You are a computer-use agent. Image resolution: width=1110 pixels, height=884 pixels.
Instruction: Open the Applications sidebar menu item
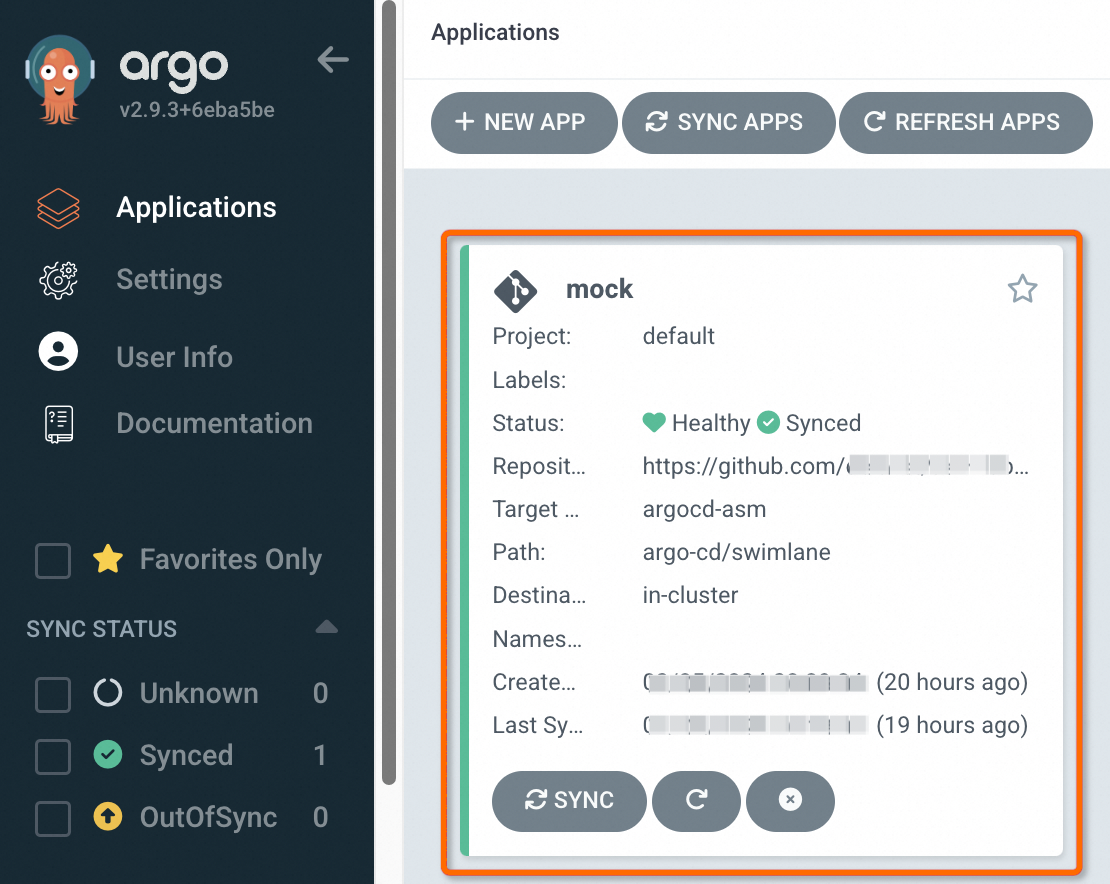(x=196, y=208)
